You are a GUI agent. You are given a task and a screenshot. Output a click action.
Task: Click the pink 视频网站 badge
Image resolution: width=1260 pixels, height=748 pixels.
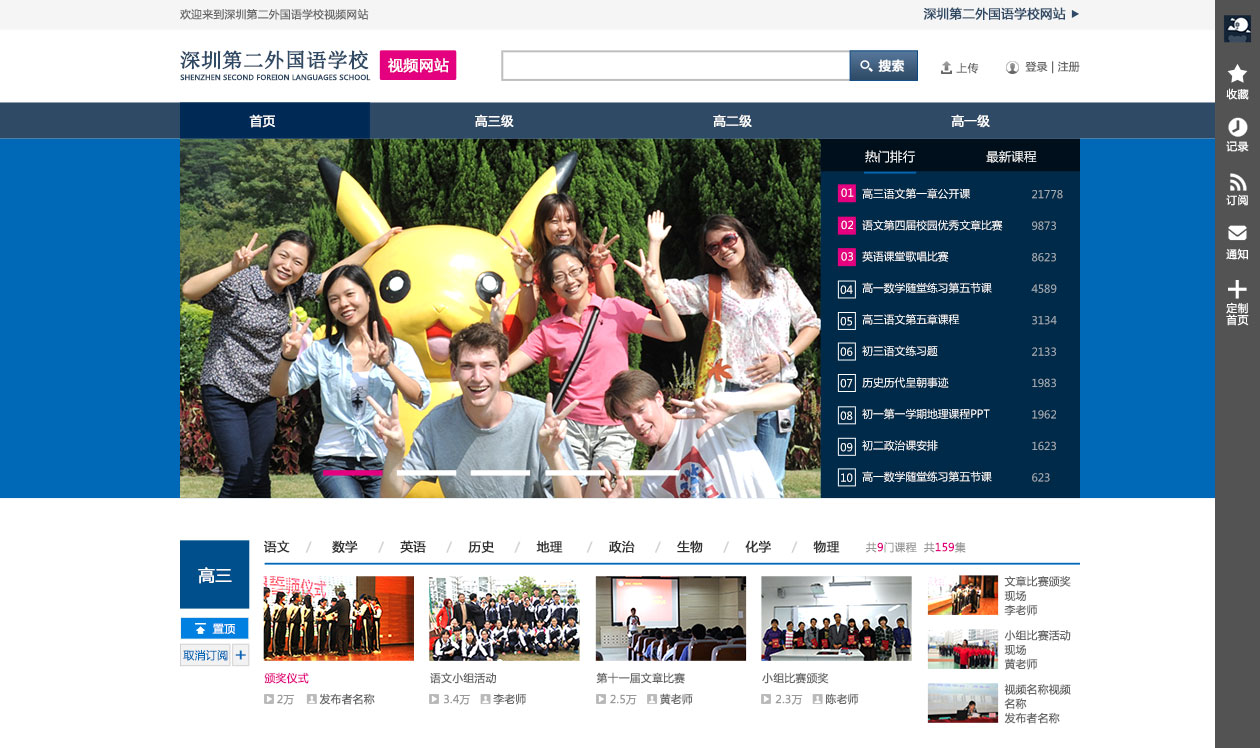click(x=418, y=66)
